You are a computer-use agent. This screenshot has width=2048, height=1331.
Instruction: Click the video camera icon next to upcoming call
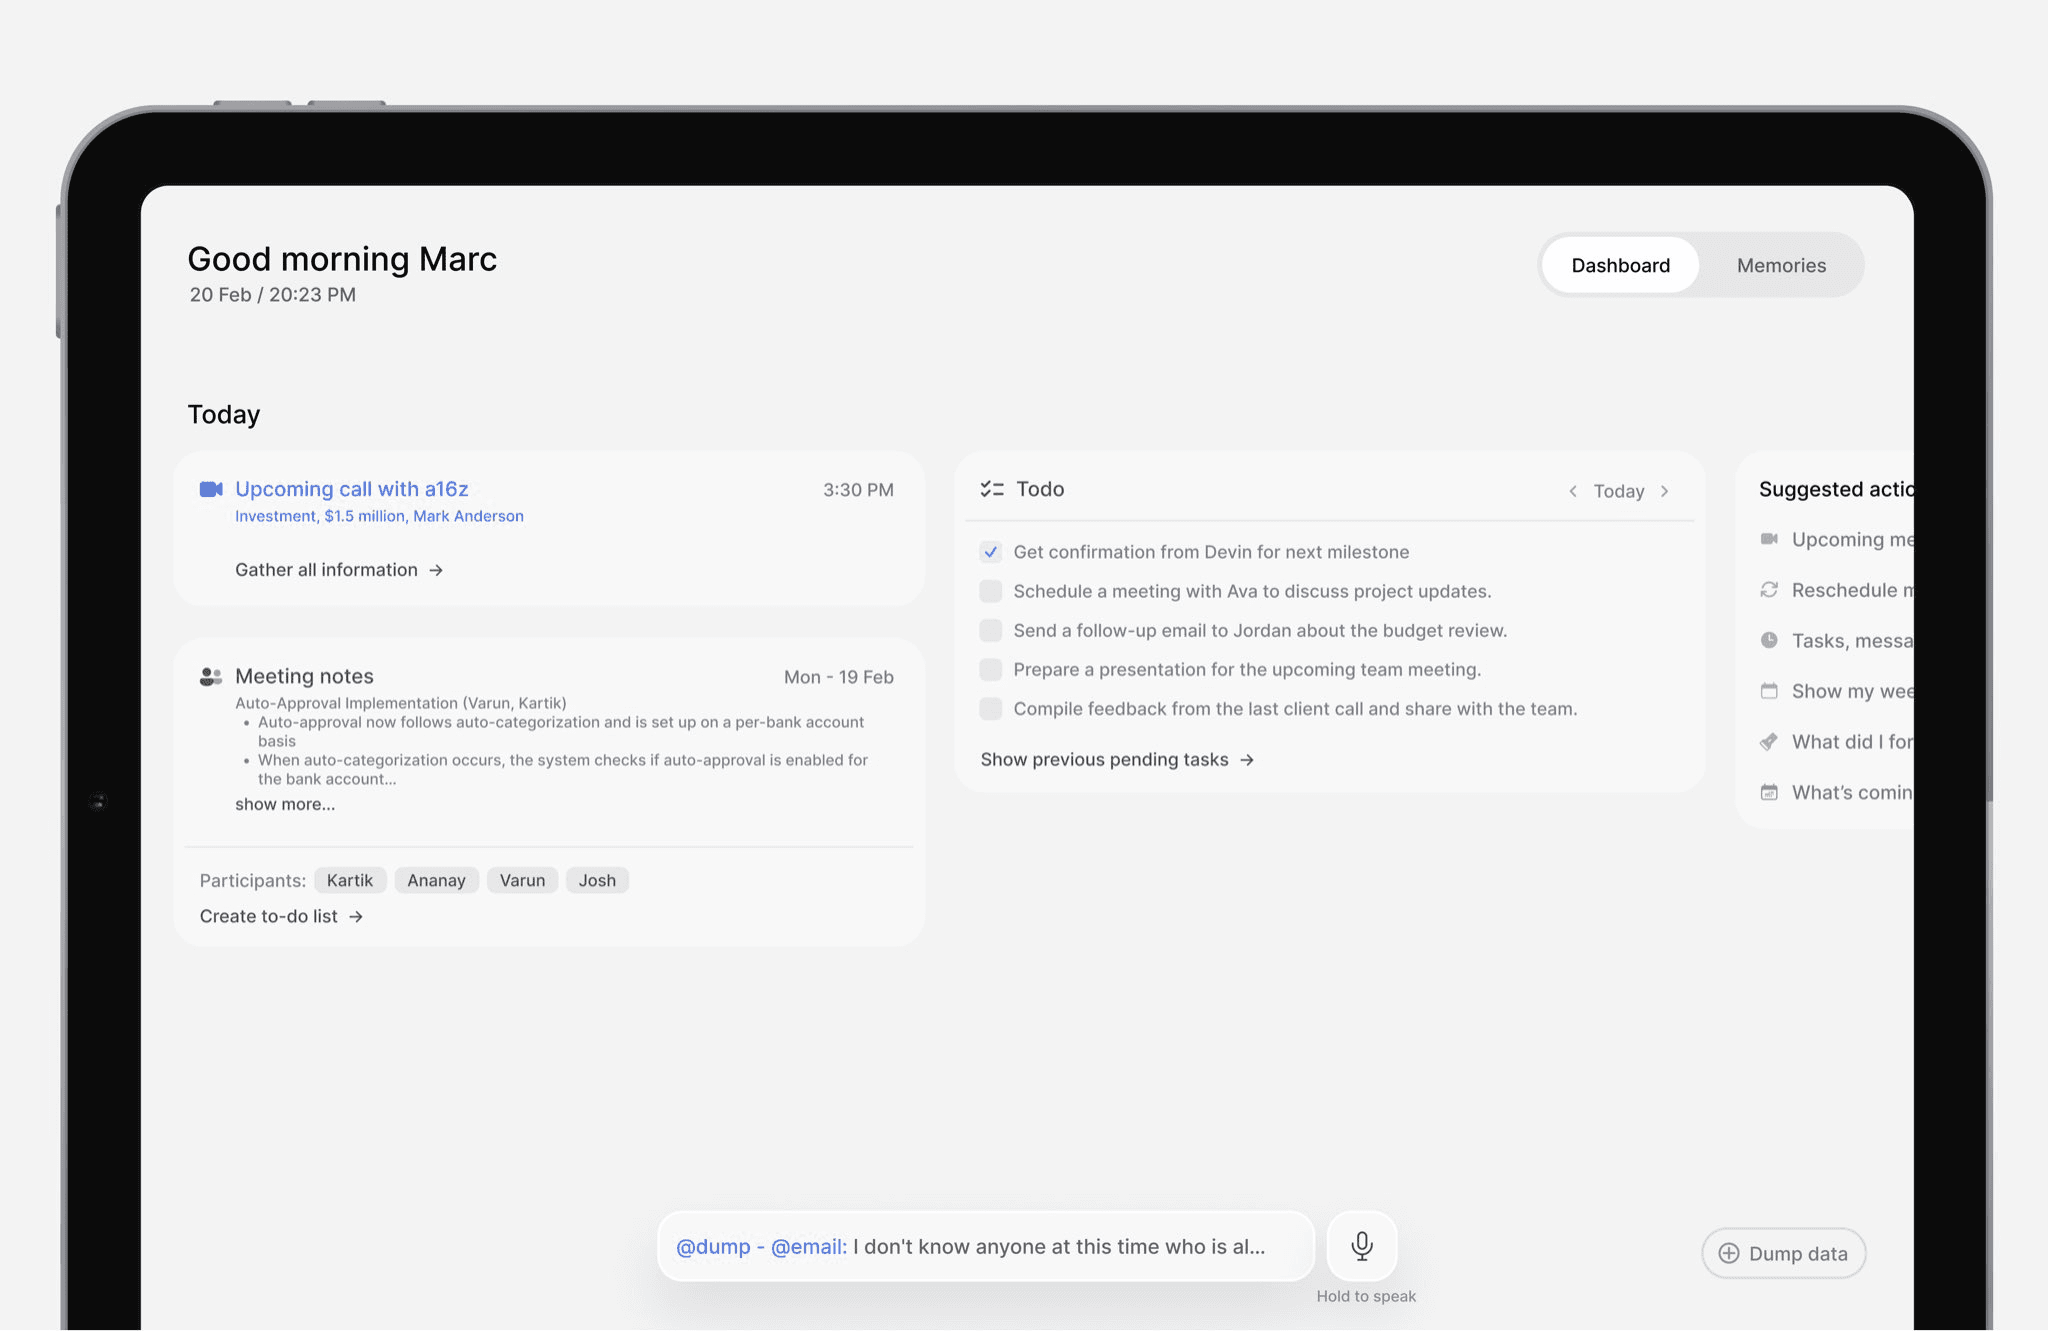point(209,489)
